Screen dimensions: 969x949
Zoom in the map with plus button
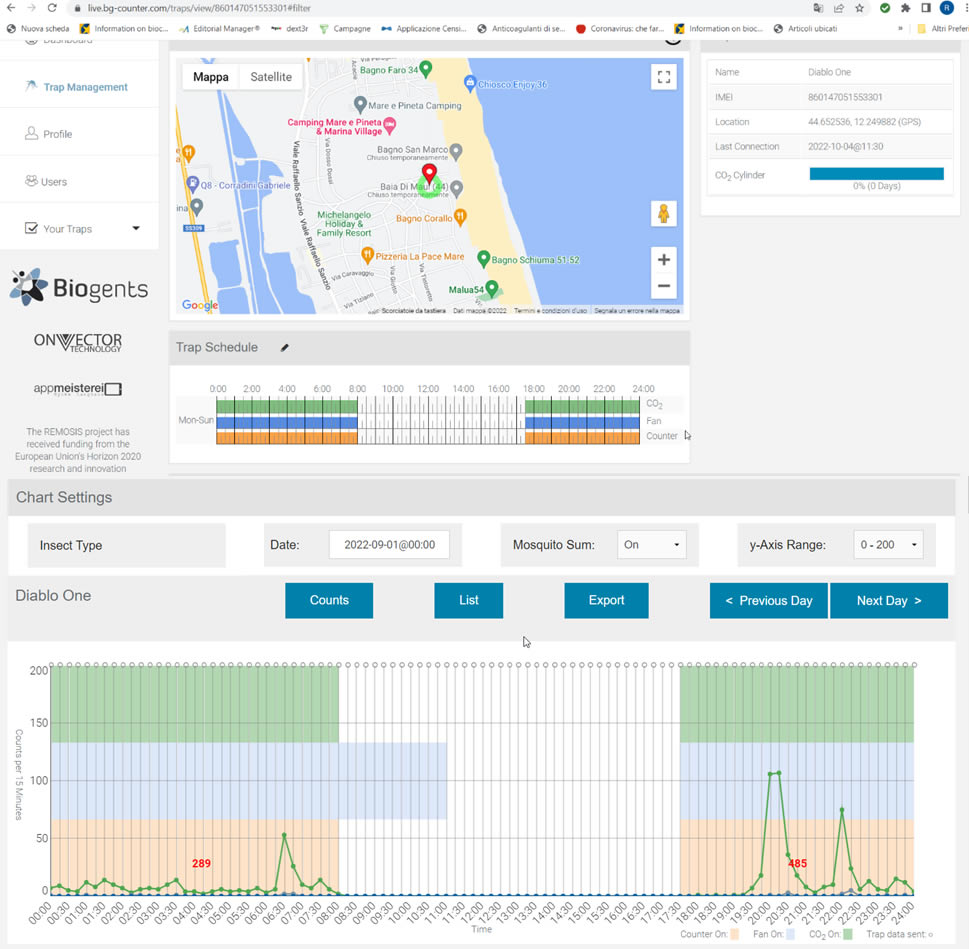click(x=663, y=260)
